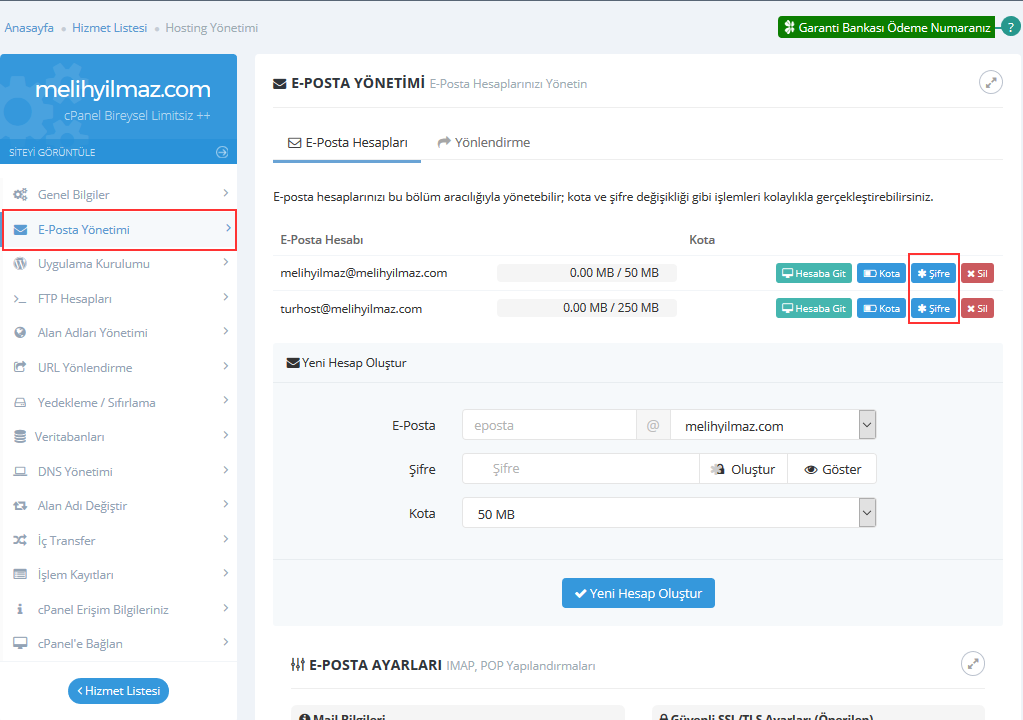This screenshot has height=720, width=1023.
Task: Click the Şifre password input field
Action: 580,469
